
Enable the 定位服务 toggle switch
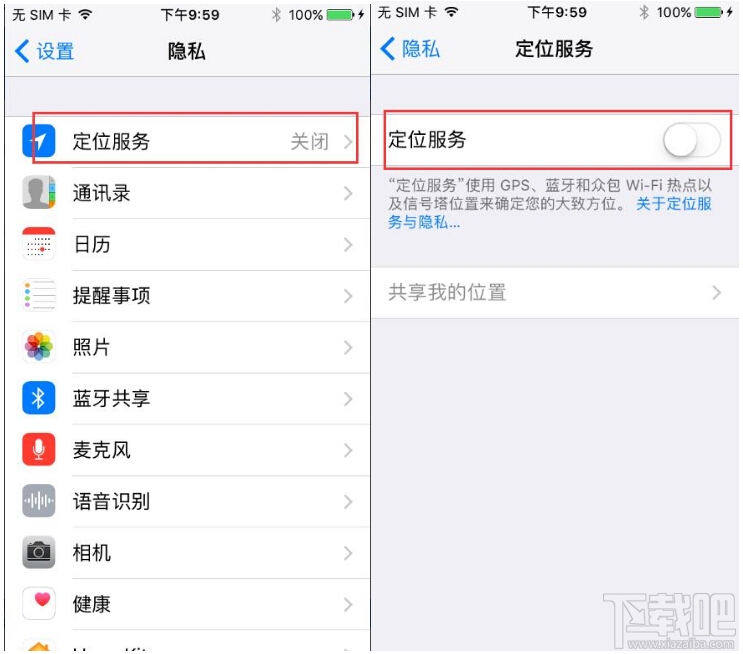click(691, 140)
